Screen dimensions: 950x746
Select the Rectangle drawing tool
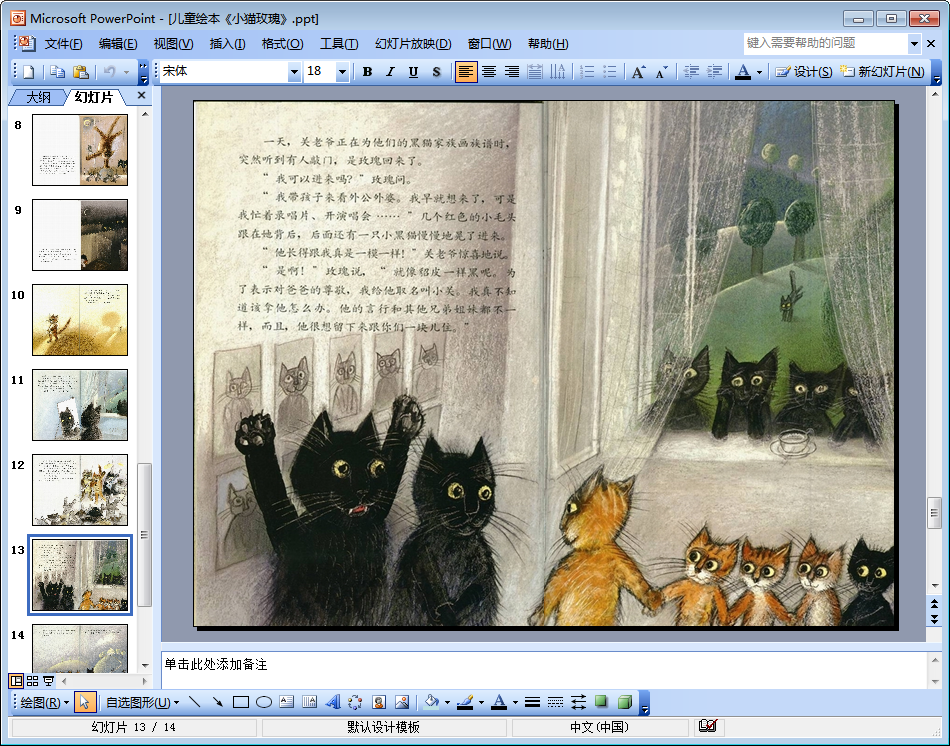(241, 702)
